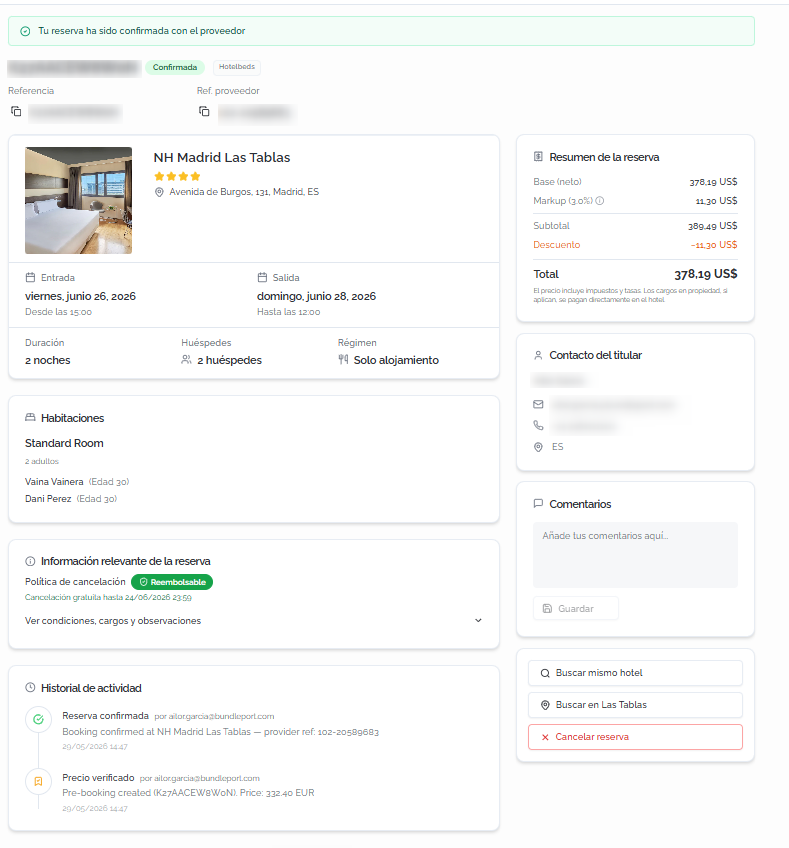Click guest name Dani Perez
Screen dimensions: 789x848
48,499
